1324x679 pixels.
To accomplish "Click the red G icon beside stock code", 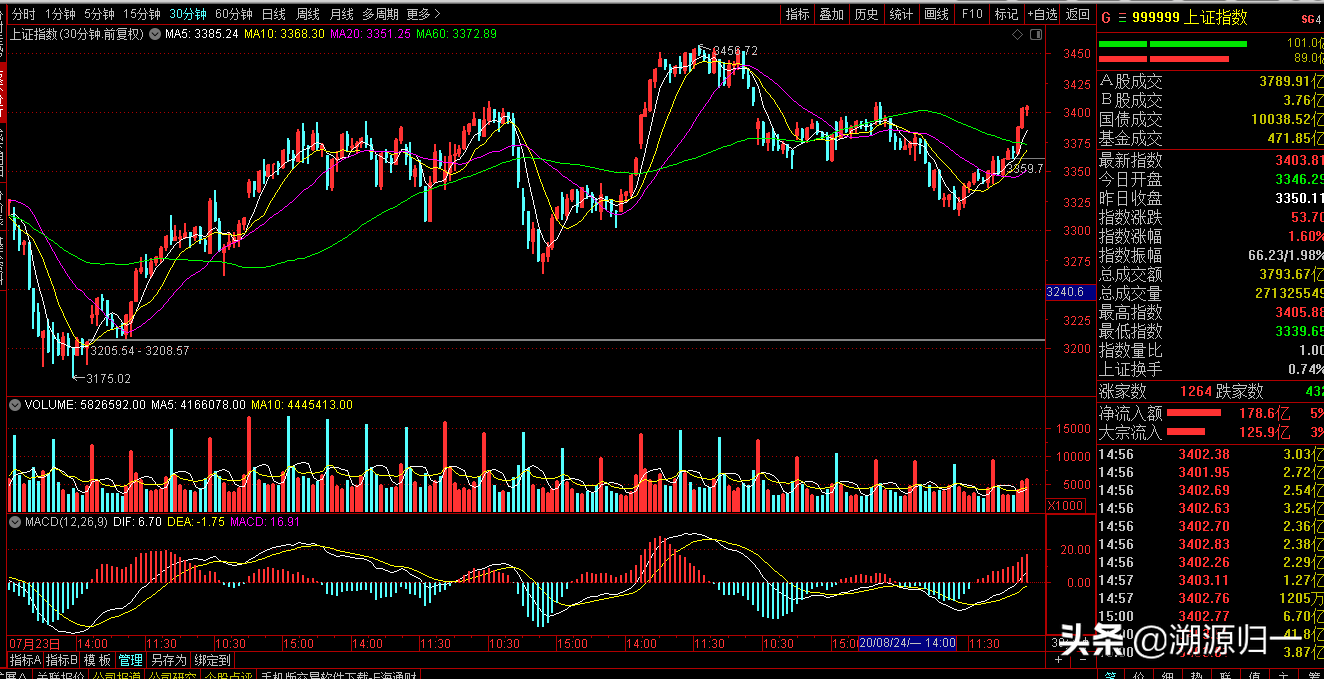I will (x=1105, y=17).
